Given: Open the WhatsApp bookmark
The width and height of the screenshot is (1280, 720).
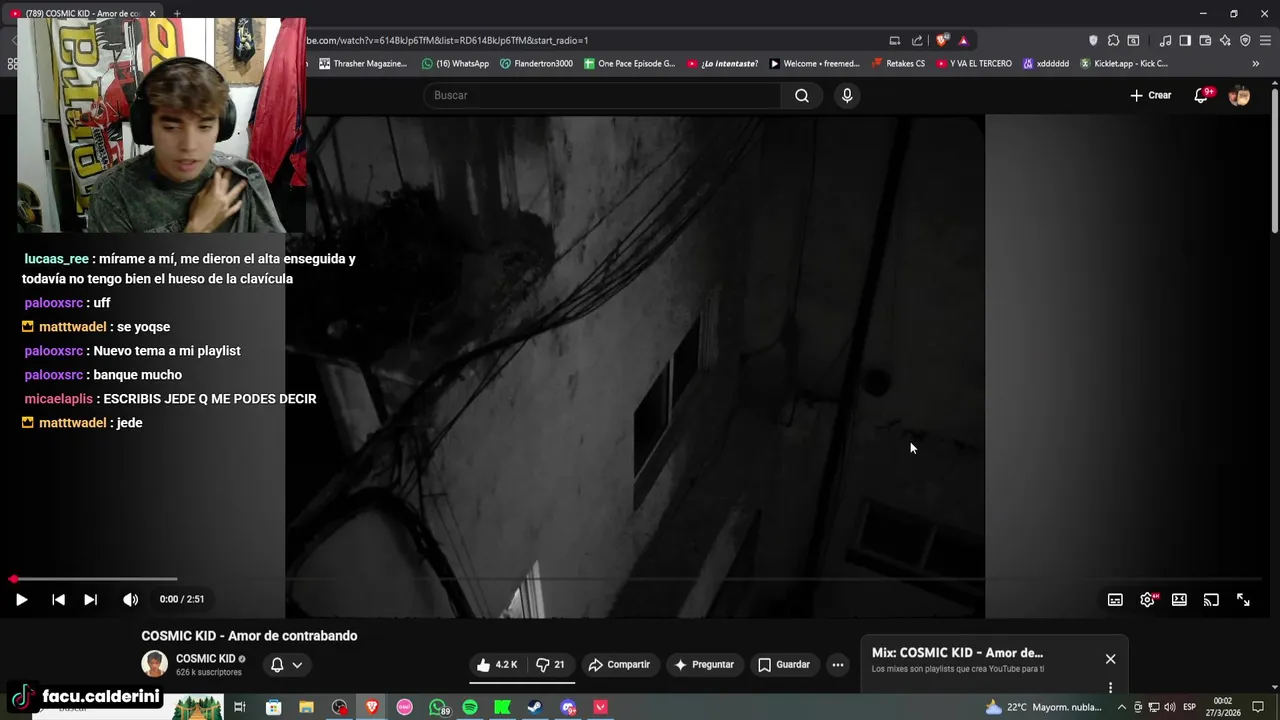Looking at the screenshot, I should [x=455, y=64].
